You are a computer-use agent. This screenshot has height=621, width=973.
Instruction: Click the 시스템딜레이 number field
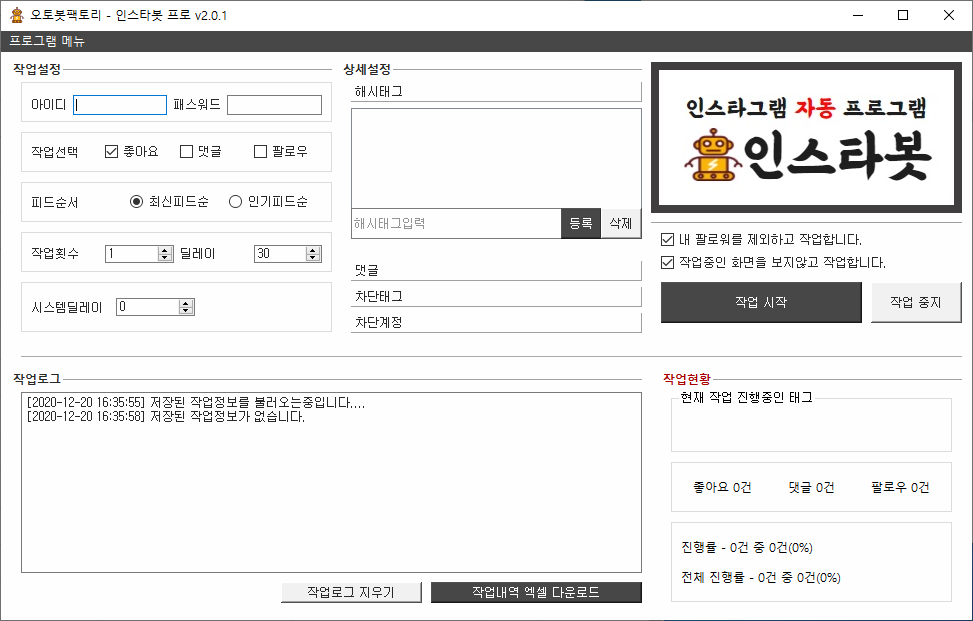[148, 307]
